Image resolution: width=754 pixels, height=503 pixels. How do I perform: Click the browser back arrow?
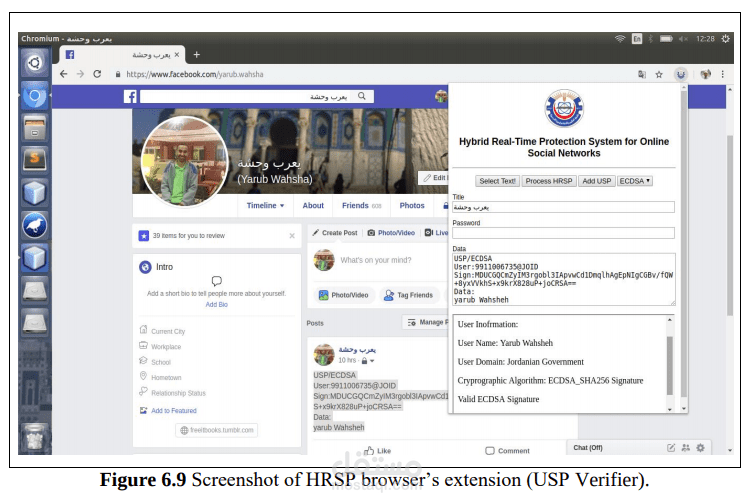[x=63, y=74]
